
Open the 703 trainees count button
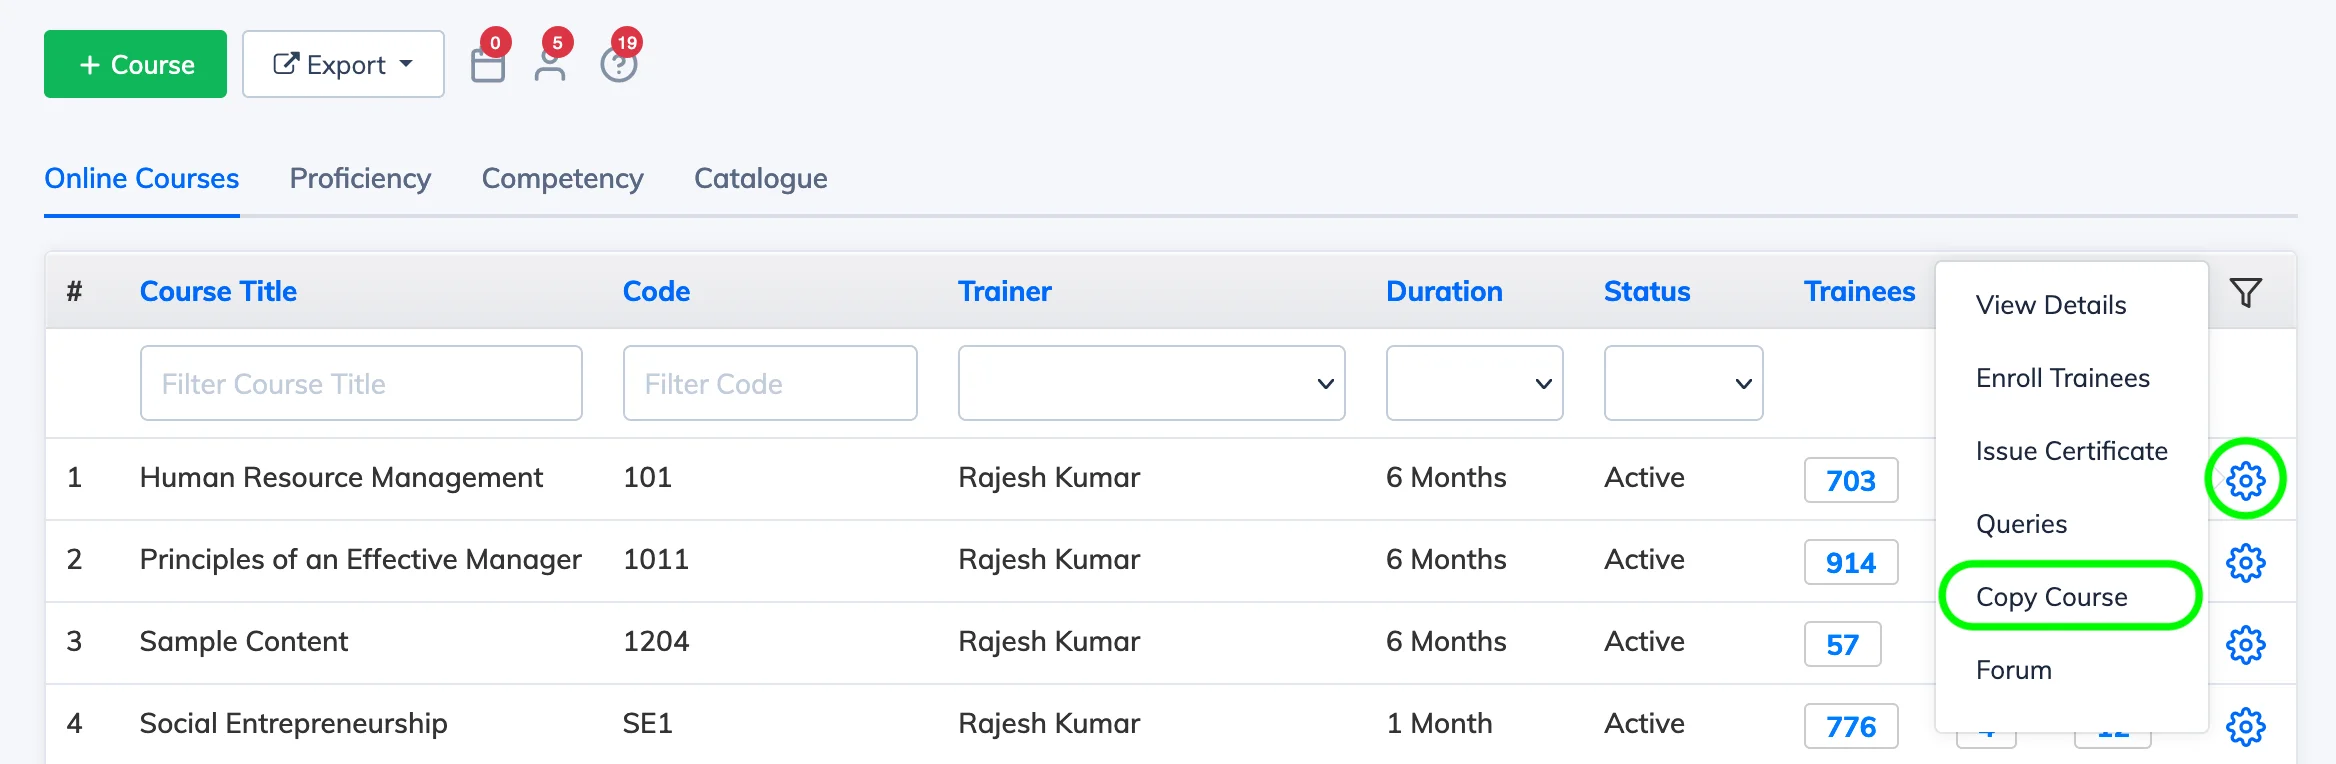(1851, 480)
